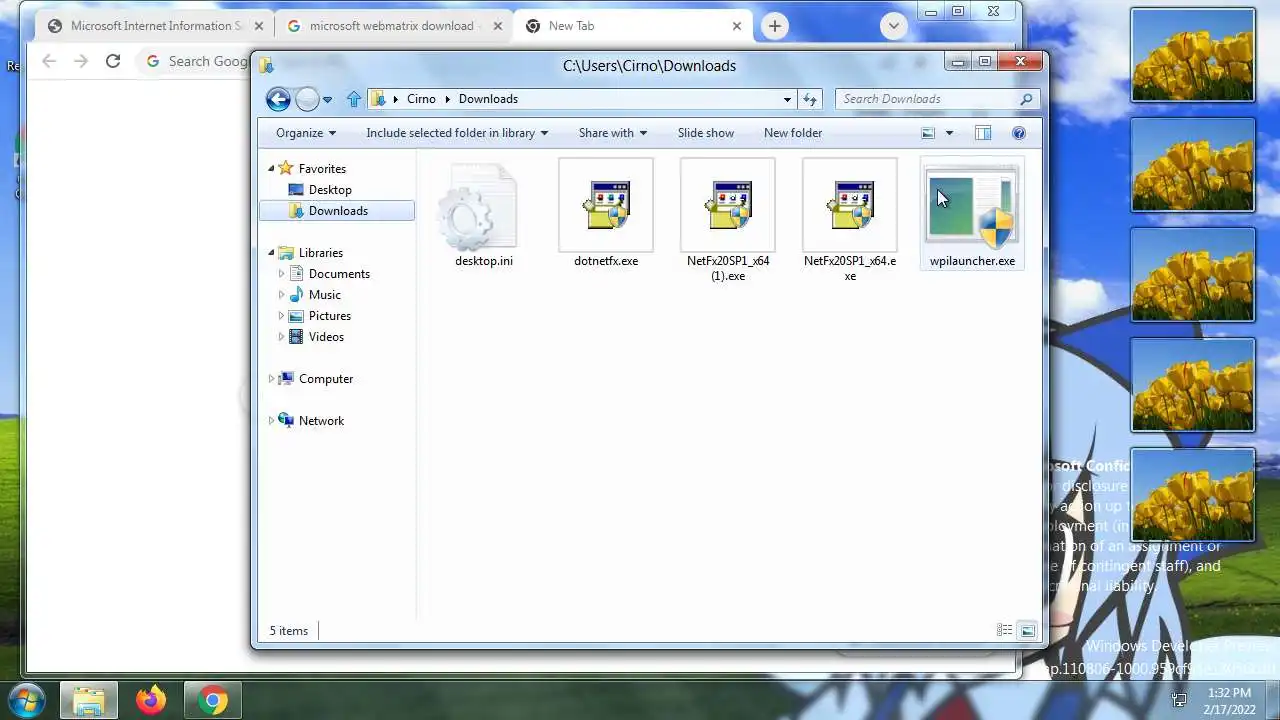The image size is (1280, 720).
Task: Click the NetFx20SP1_x64.exe file name
Action: pyautogui.click(x=850, y=268)
